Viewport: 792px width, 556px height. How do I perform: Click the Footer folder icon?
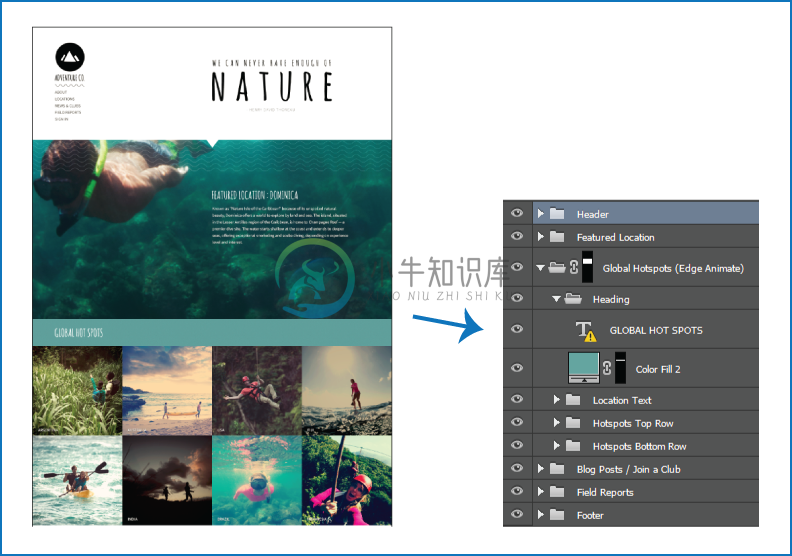pos(557,515)
